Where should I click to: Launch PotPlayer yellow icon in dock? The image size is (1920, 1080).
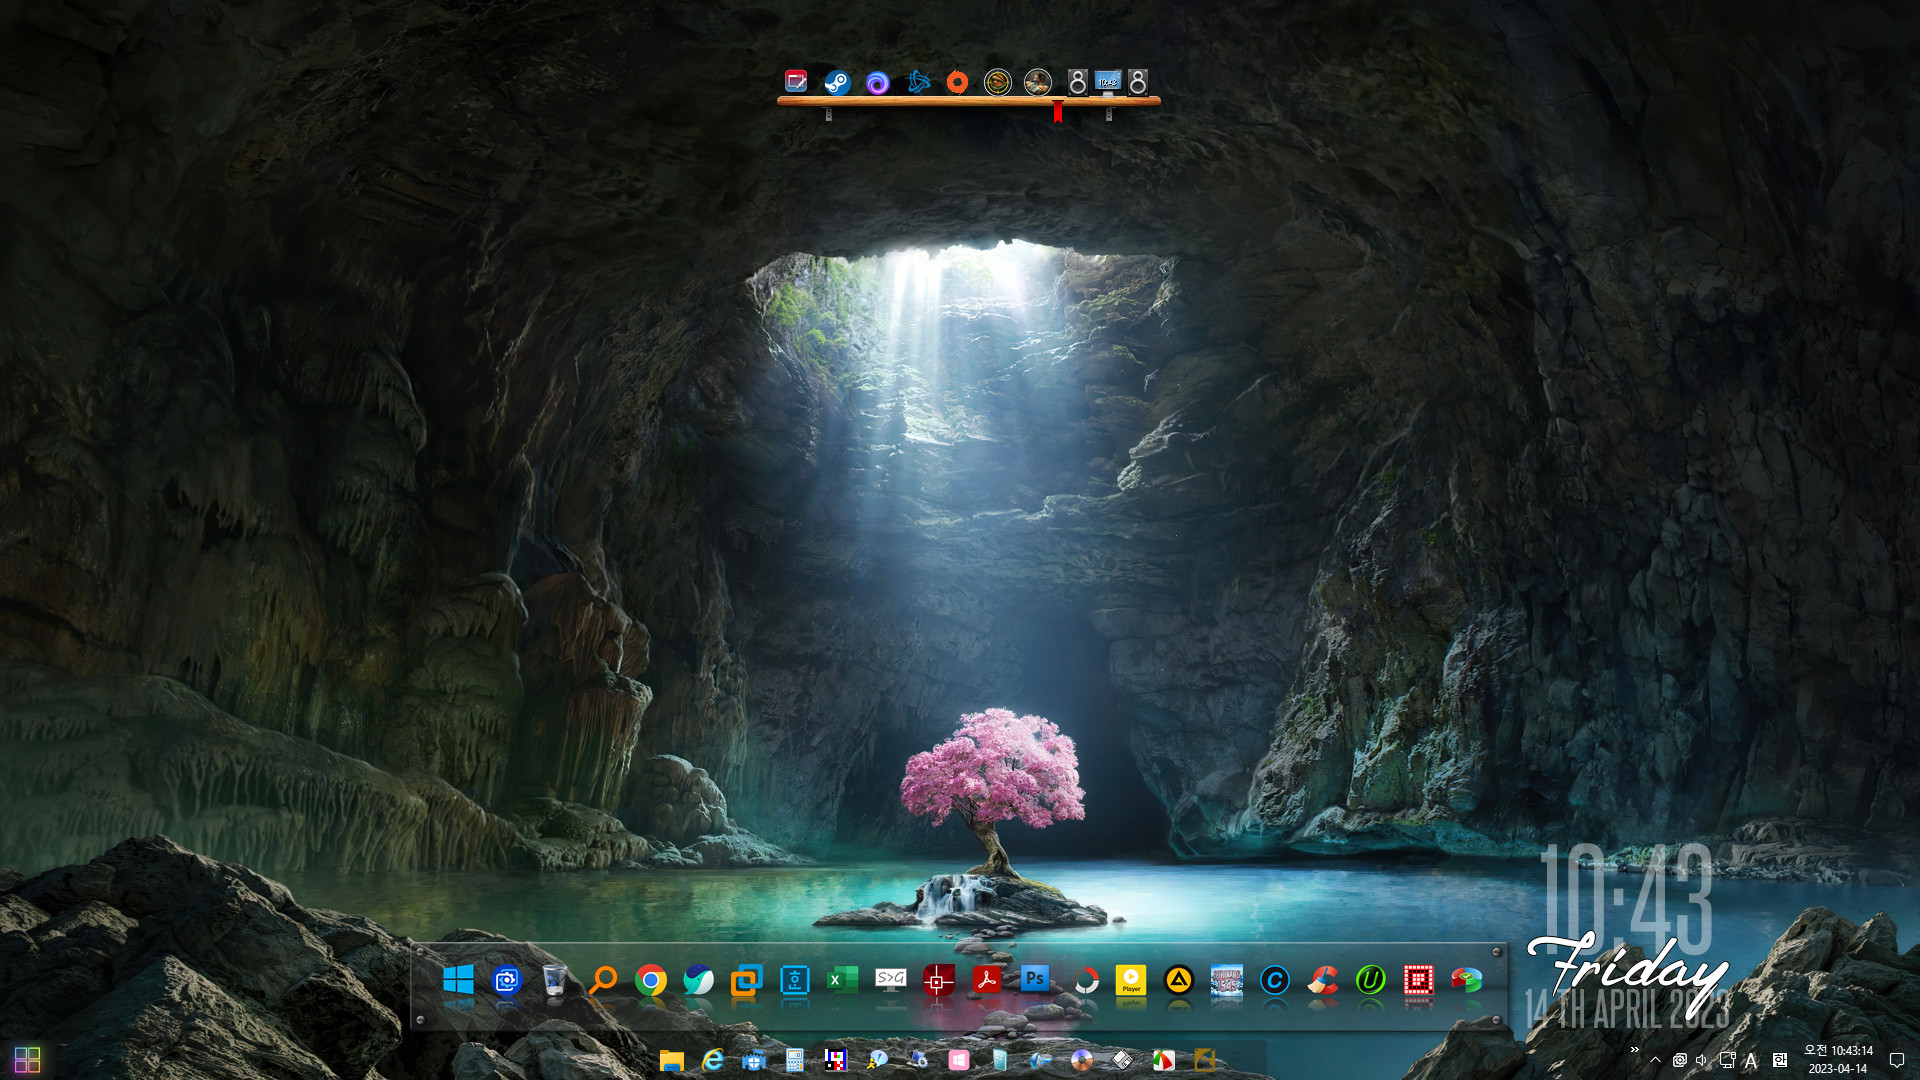point(1131,980)
